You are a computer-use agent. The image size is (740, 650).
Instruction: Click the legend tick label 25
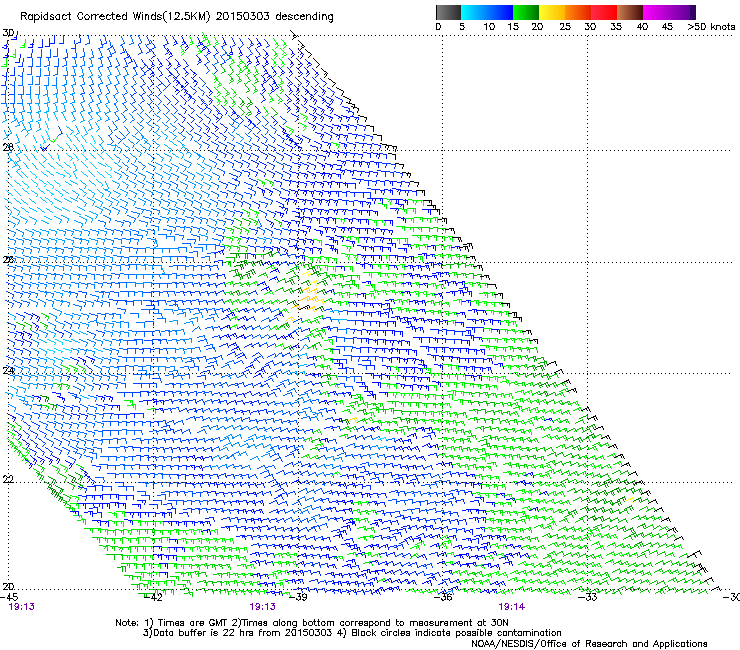tap(565, 27)
